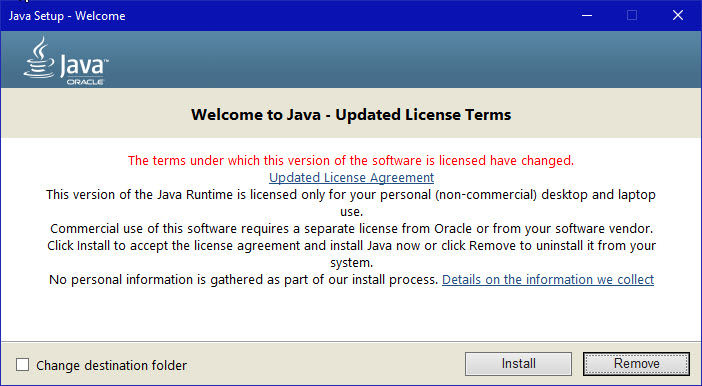Click the Java coffee cup logo
Screen dimensions: 702x386
(x=39, y=58)
